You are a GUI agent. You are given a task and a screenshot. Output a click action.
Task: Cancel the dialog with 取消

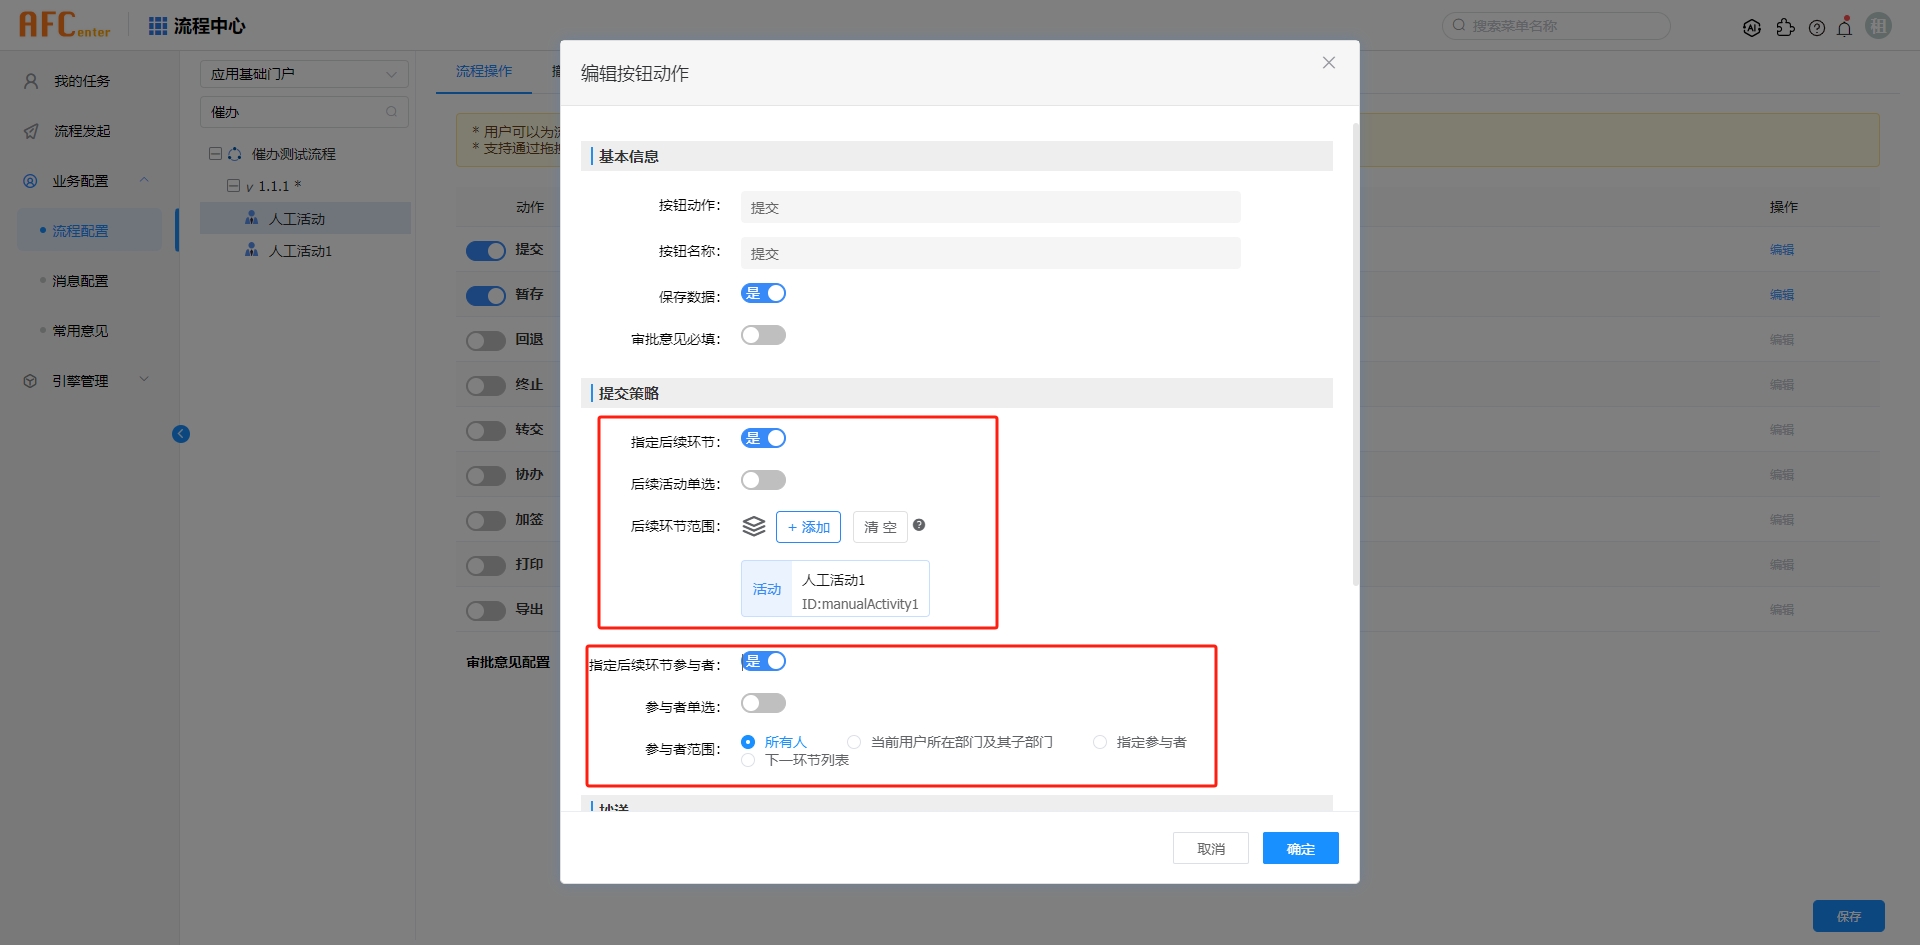coord(1211,848)
